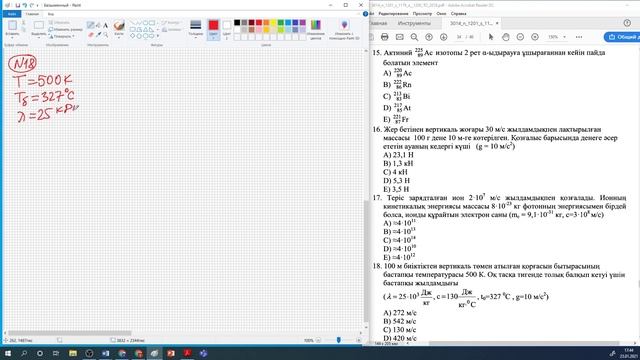Open the shape Outline dropdown in Paint
This screenshot has width=640, height=360.
pyautogui.click(x=171, y=23)
